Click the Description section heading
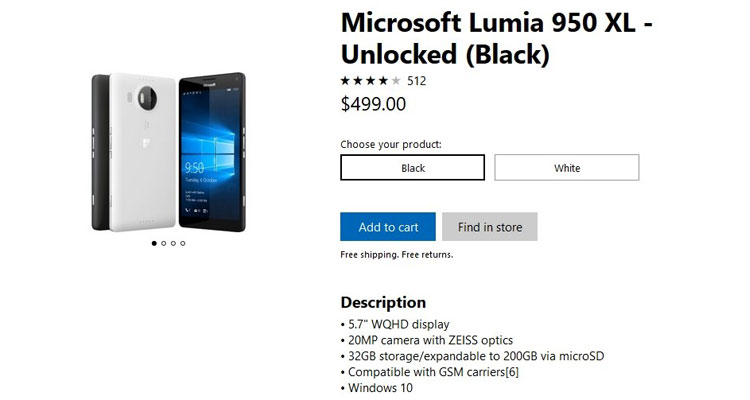This screenshot has height=400, width=750. [383, 302]
